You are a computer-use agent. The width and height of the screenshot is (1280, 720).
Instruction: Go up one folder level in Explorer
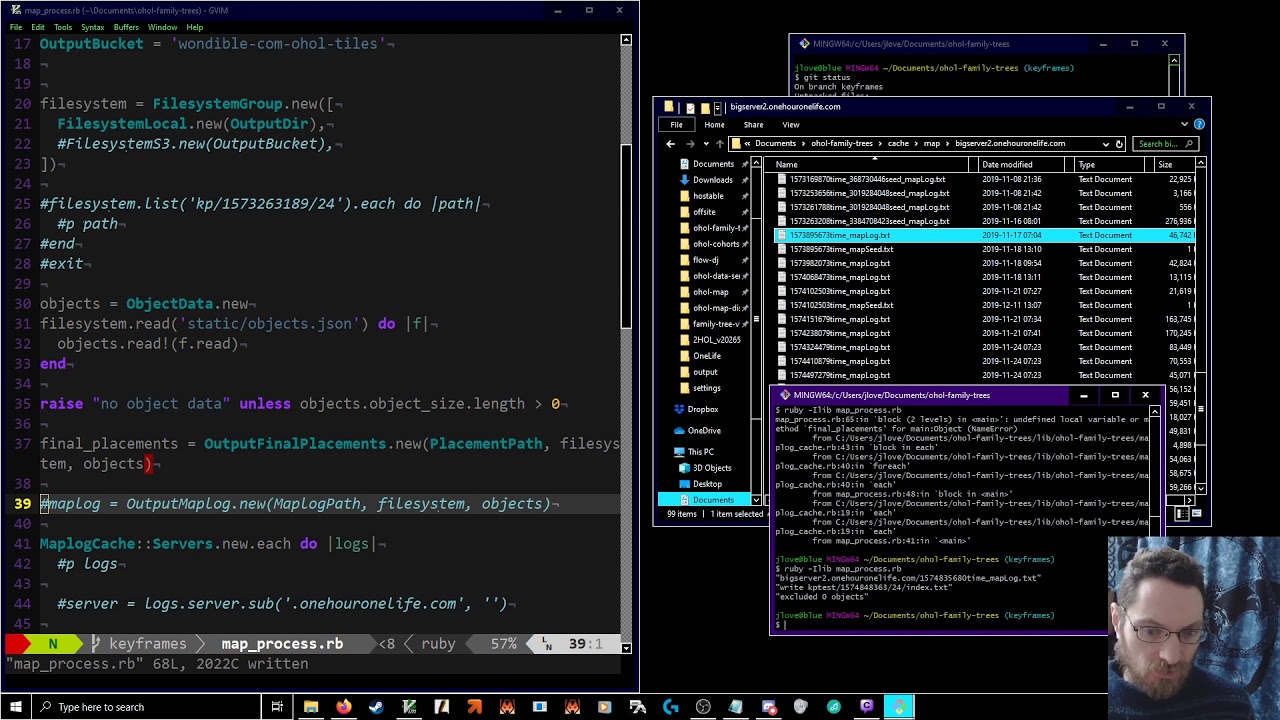[719, 144]
